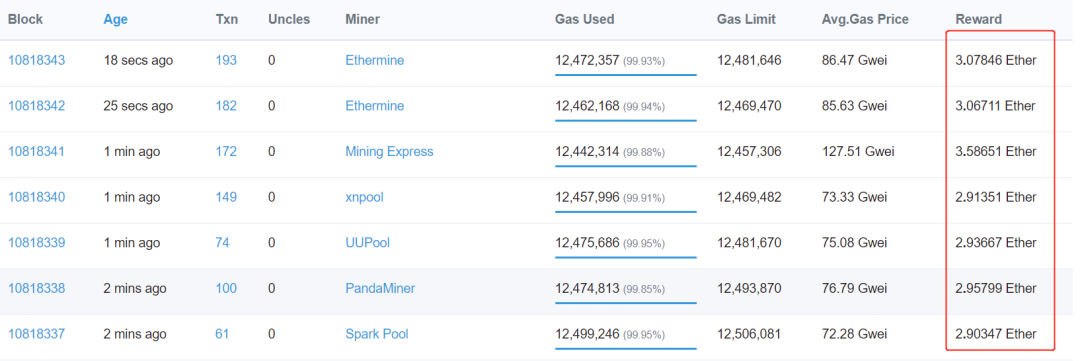Click the Age column header
This screenshot has width=1080, height=361.
pos(116,20)
